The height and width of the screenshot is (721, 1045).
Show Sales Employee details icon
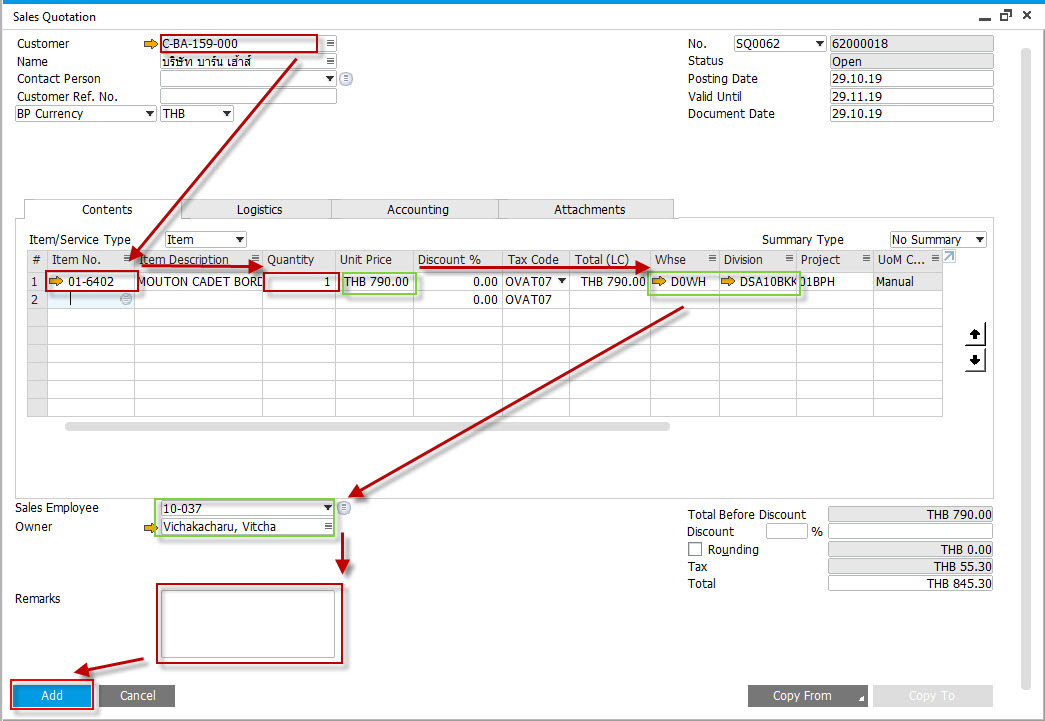[x=344, y=508]
